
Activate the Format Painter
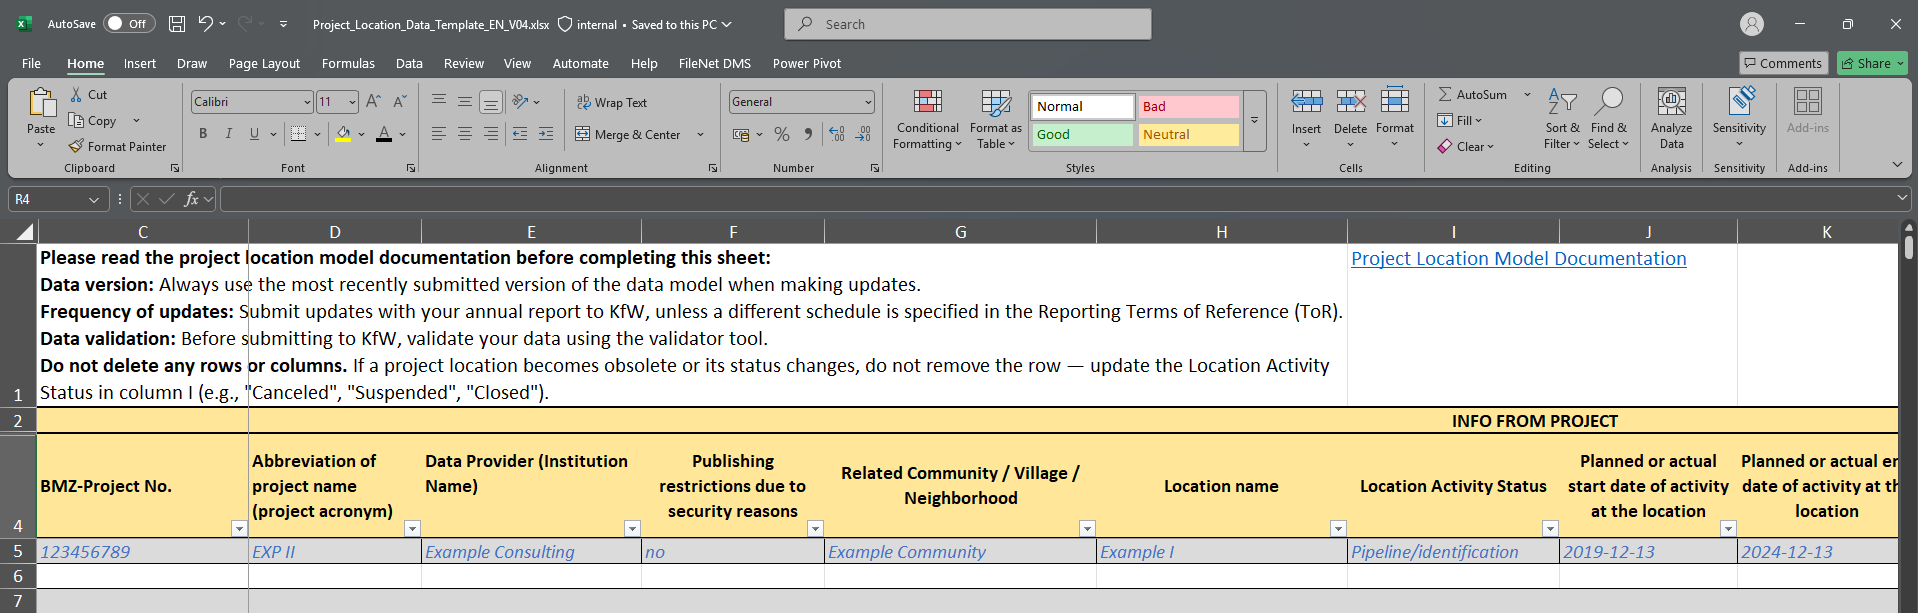coord(118,146)
